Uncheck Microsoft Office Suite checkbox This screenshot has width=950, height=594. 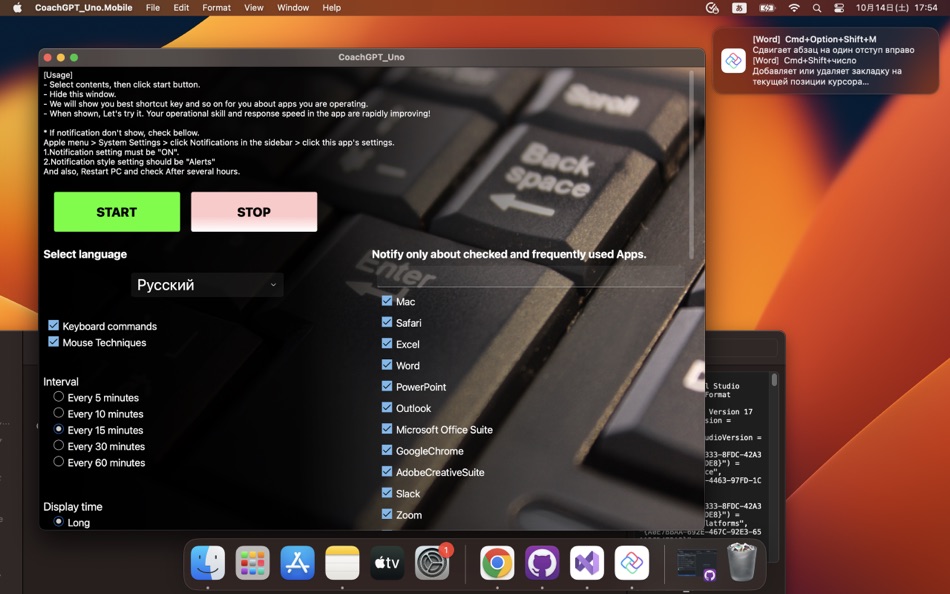point(387,429)
